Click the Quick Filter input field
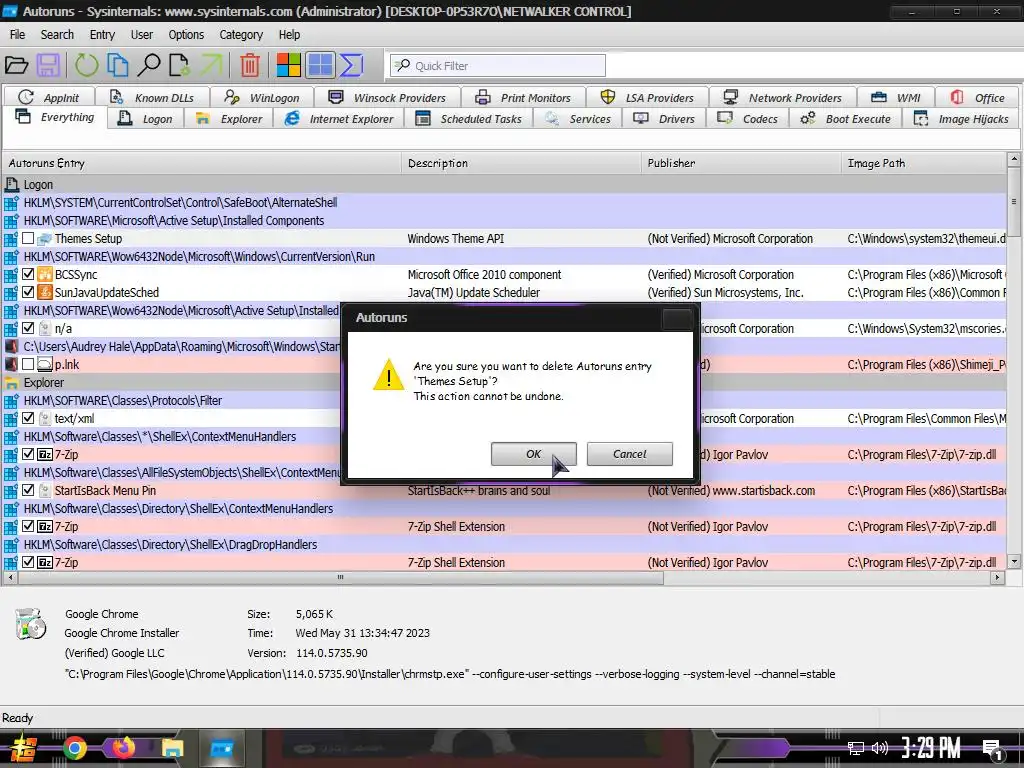This screenshot has height=768, width=1024. (x=498, y=65)
